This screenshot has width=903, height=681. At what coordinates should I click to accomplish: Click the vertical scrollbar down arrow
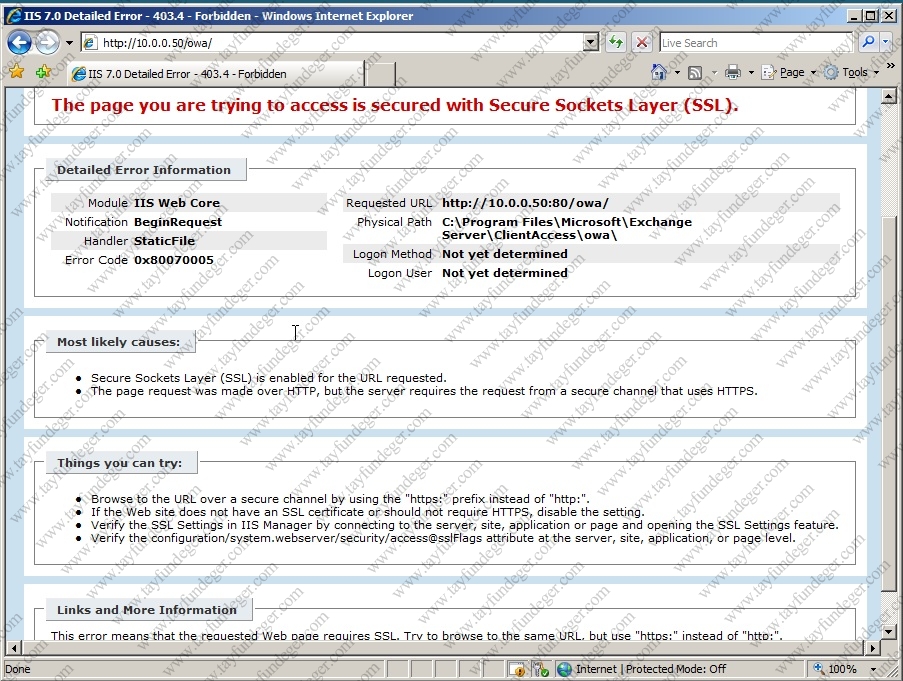889,631
